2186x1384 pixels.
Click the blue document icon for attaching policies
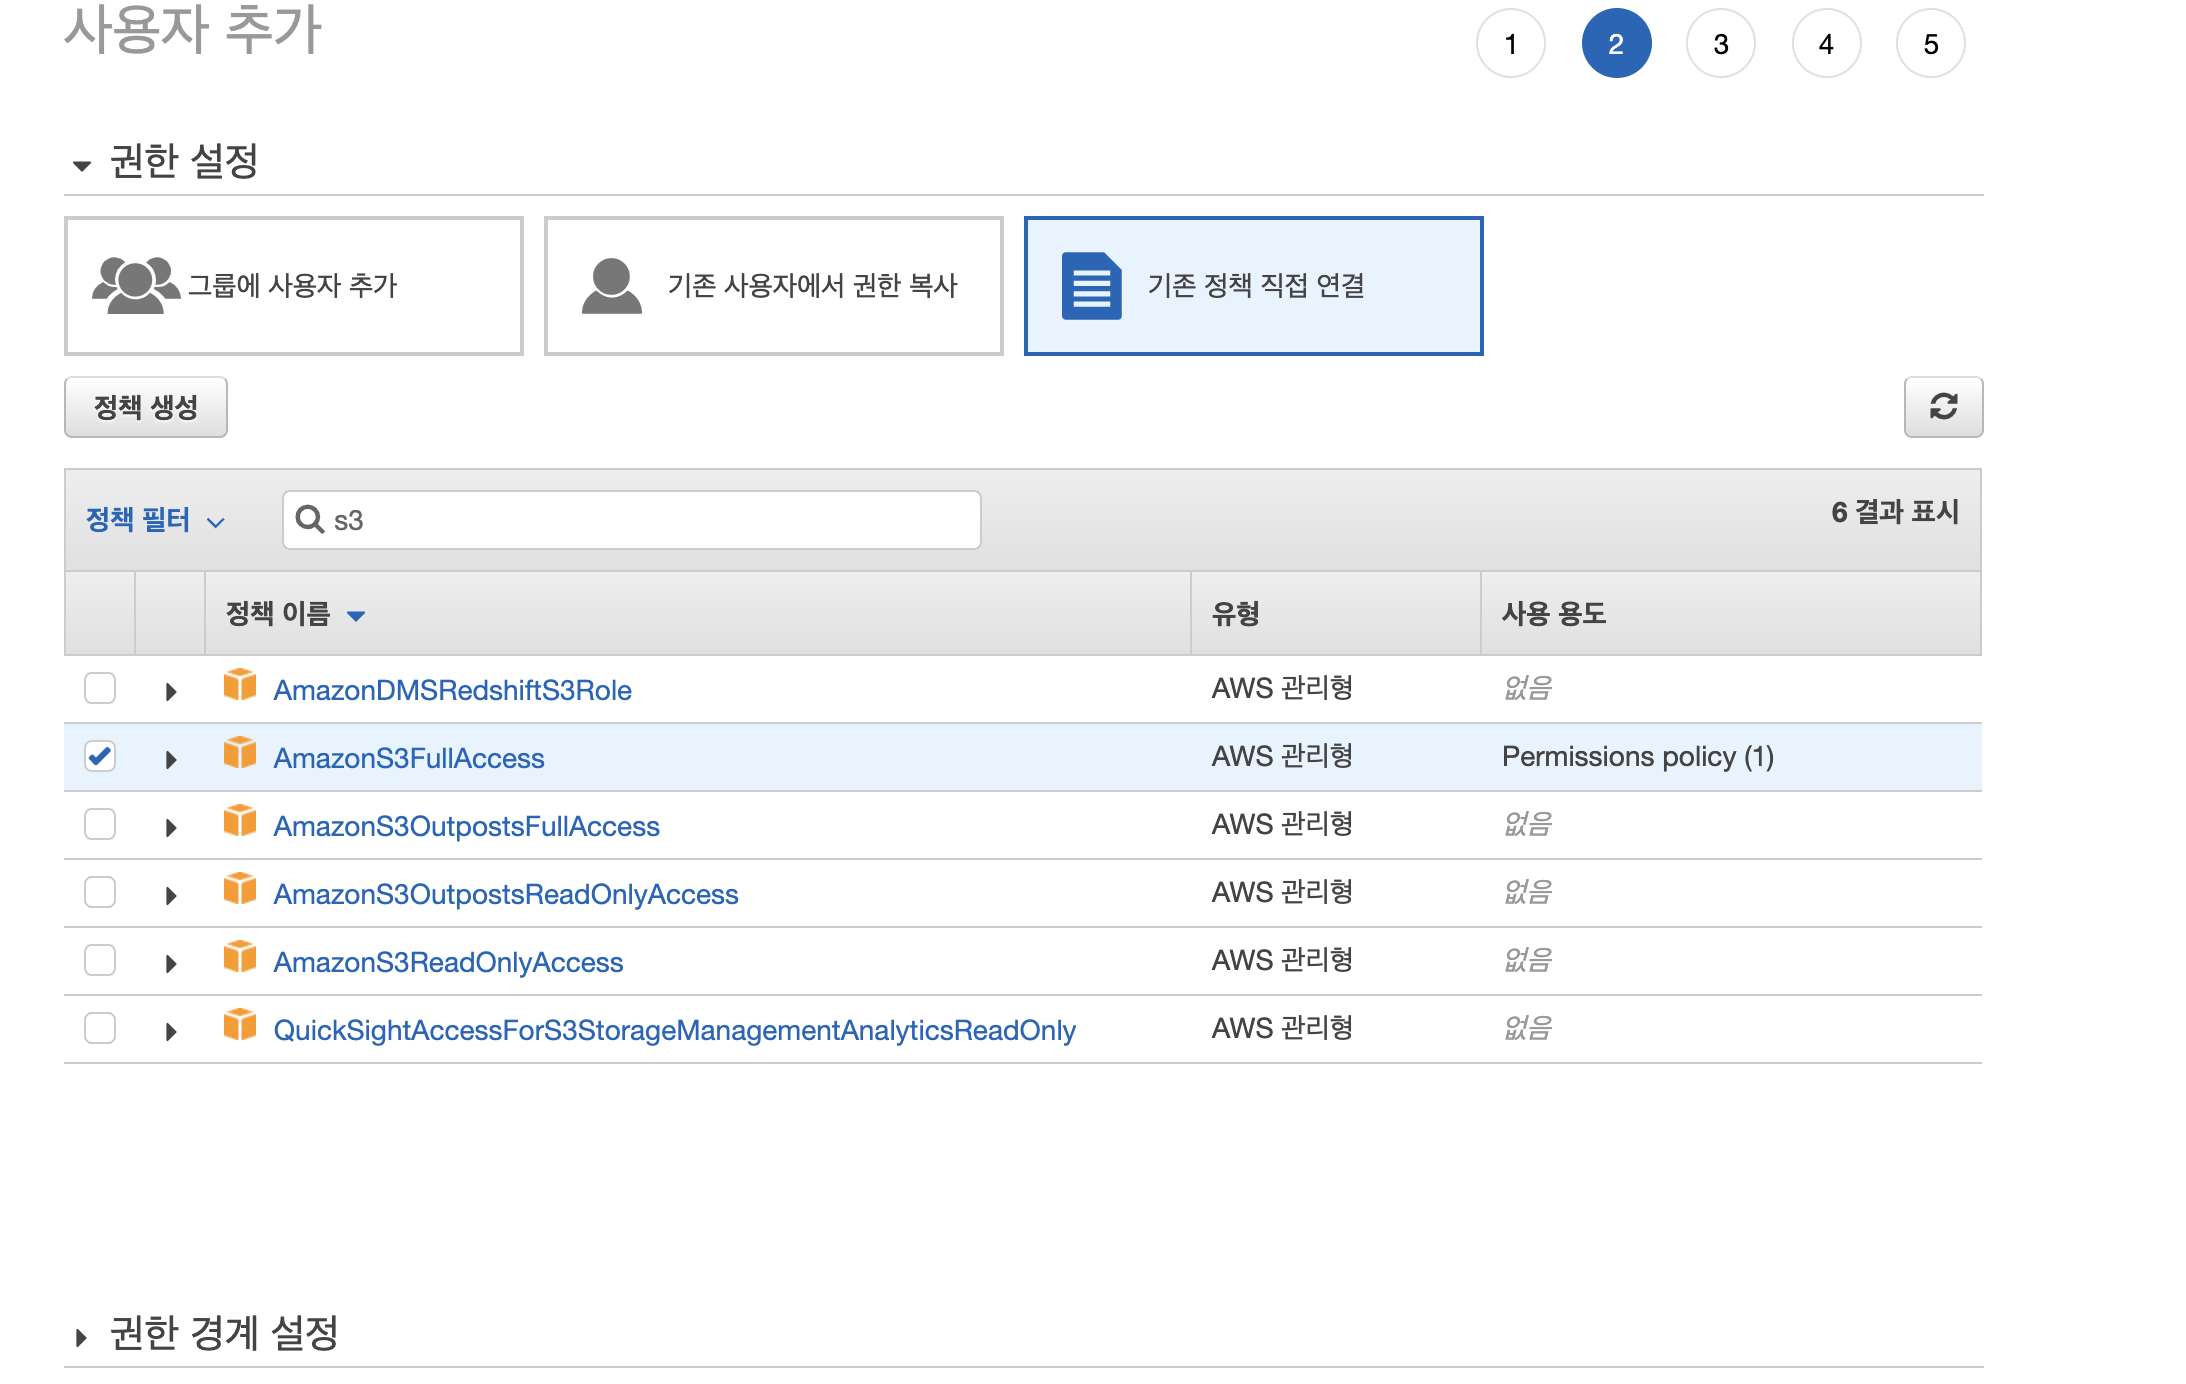pyautogui.click(x=1091, y=286)
